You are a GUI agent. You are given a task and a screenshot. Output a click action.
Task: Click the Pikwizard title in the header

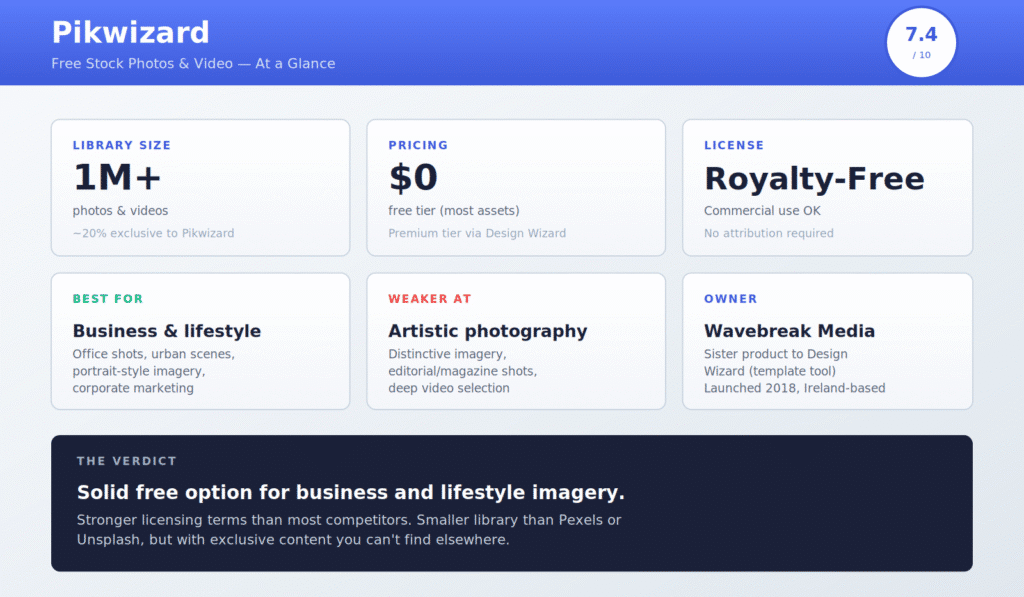130,32
